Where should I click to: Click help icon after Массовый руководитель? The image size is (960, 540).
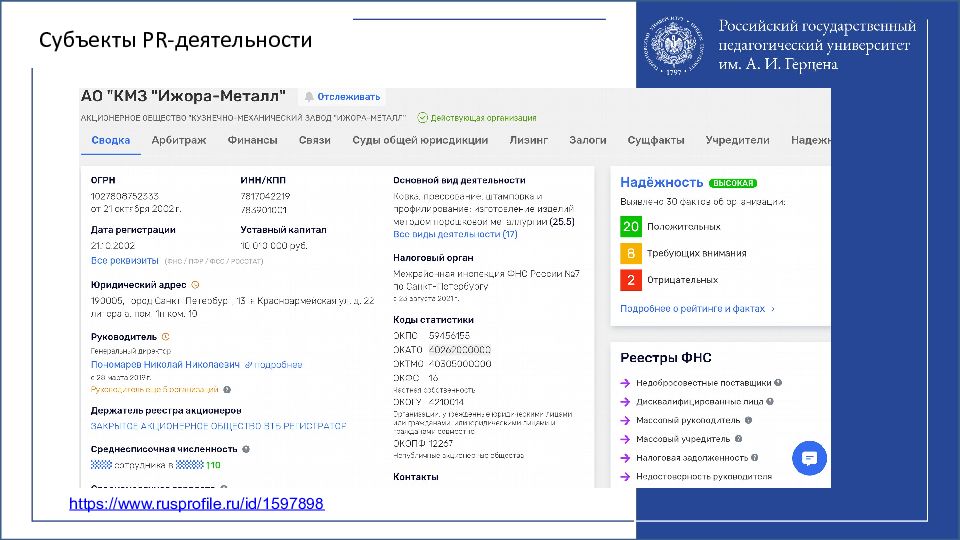coord(748,420)
